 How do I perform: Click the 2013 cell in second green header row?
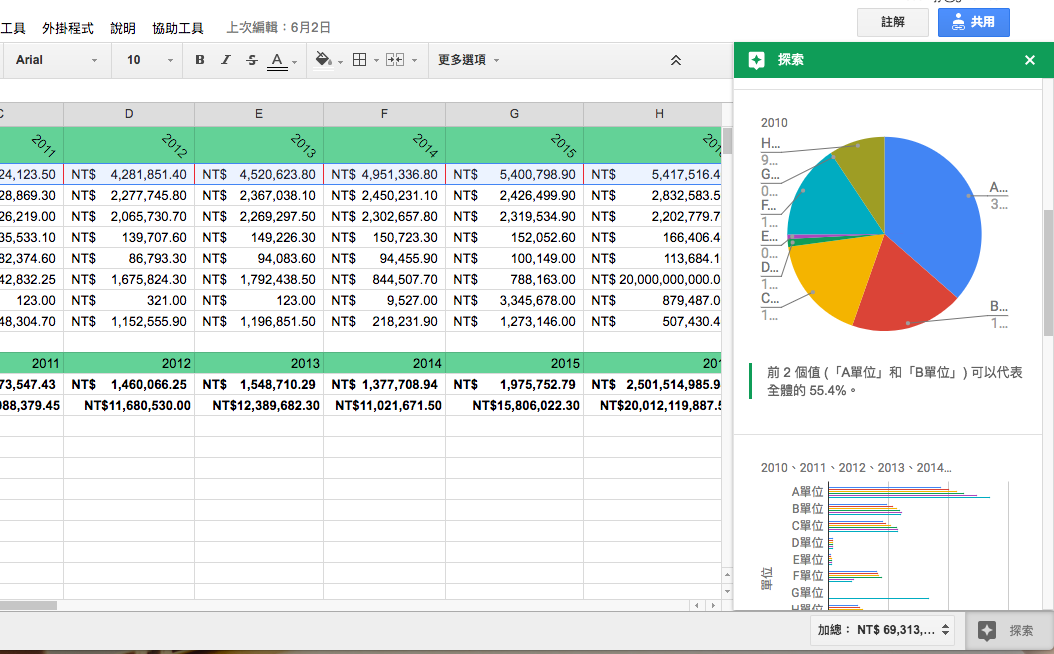point(259,363)
